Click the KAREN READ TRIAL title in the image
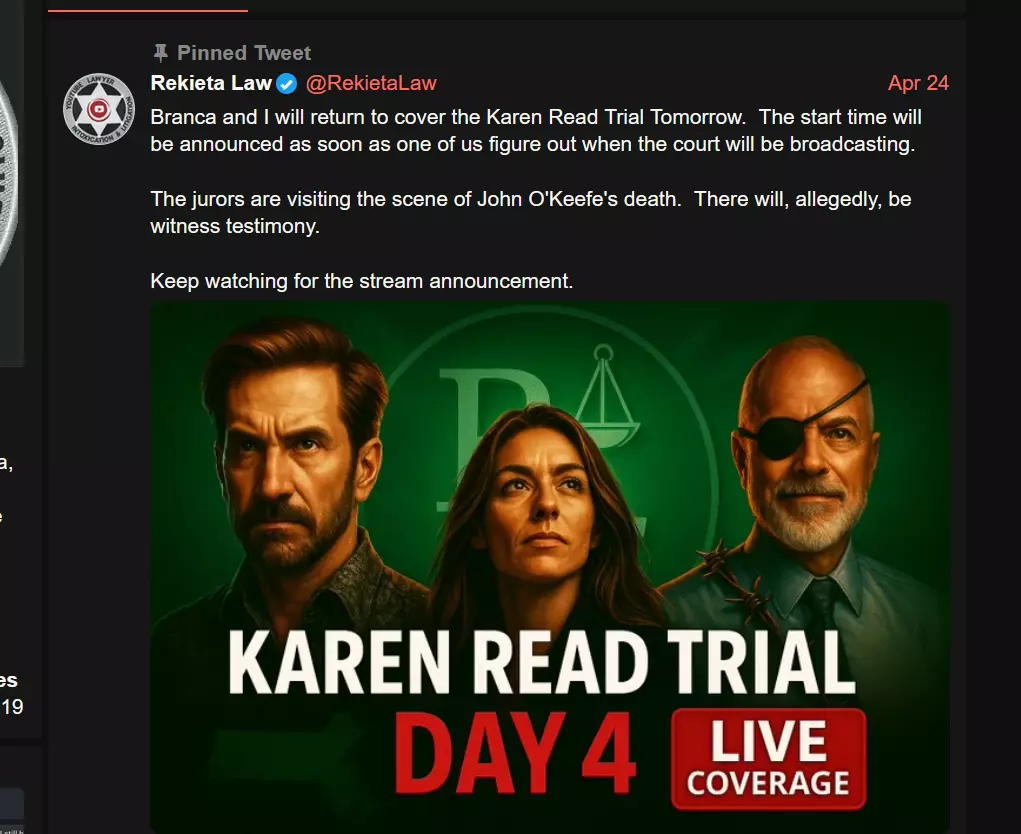This screenshot has height=834, width=1021. pos(542,663)
